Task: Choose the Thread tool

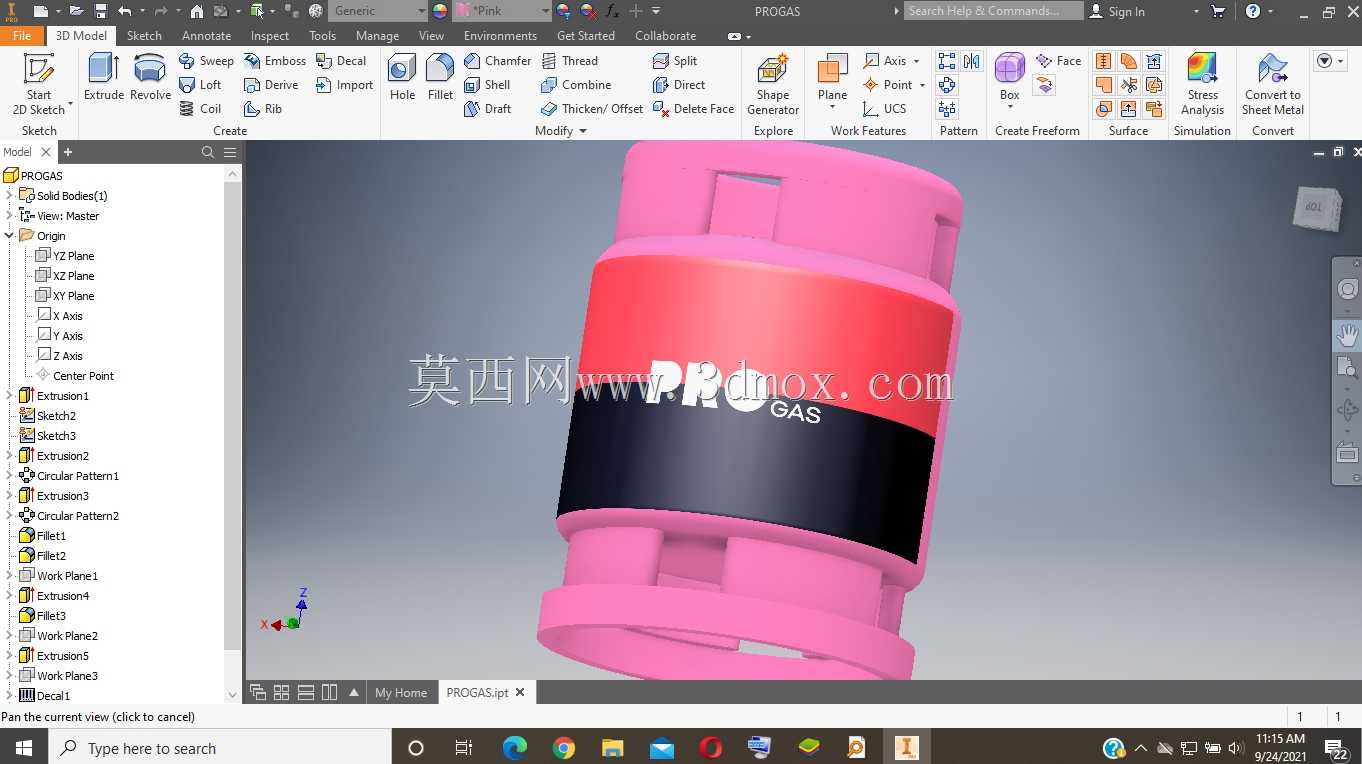Action: [569, 61]
